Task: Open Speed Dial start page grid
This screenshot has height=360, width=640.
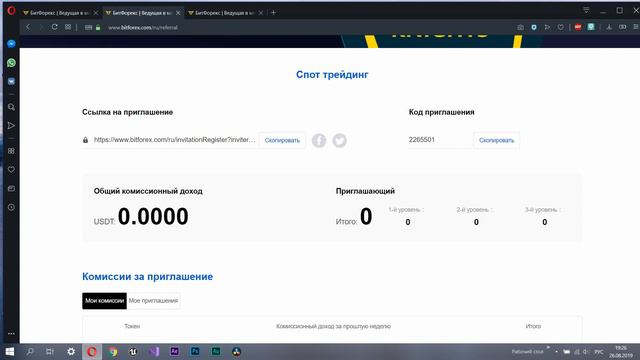Action: (x=68, y=27)
